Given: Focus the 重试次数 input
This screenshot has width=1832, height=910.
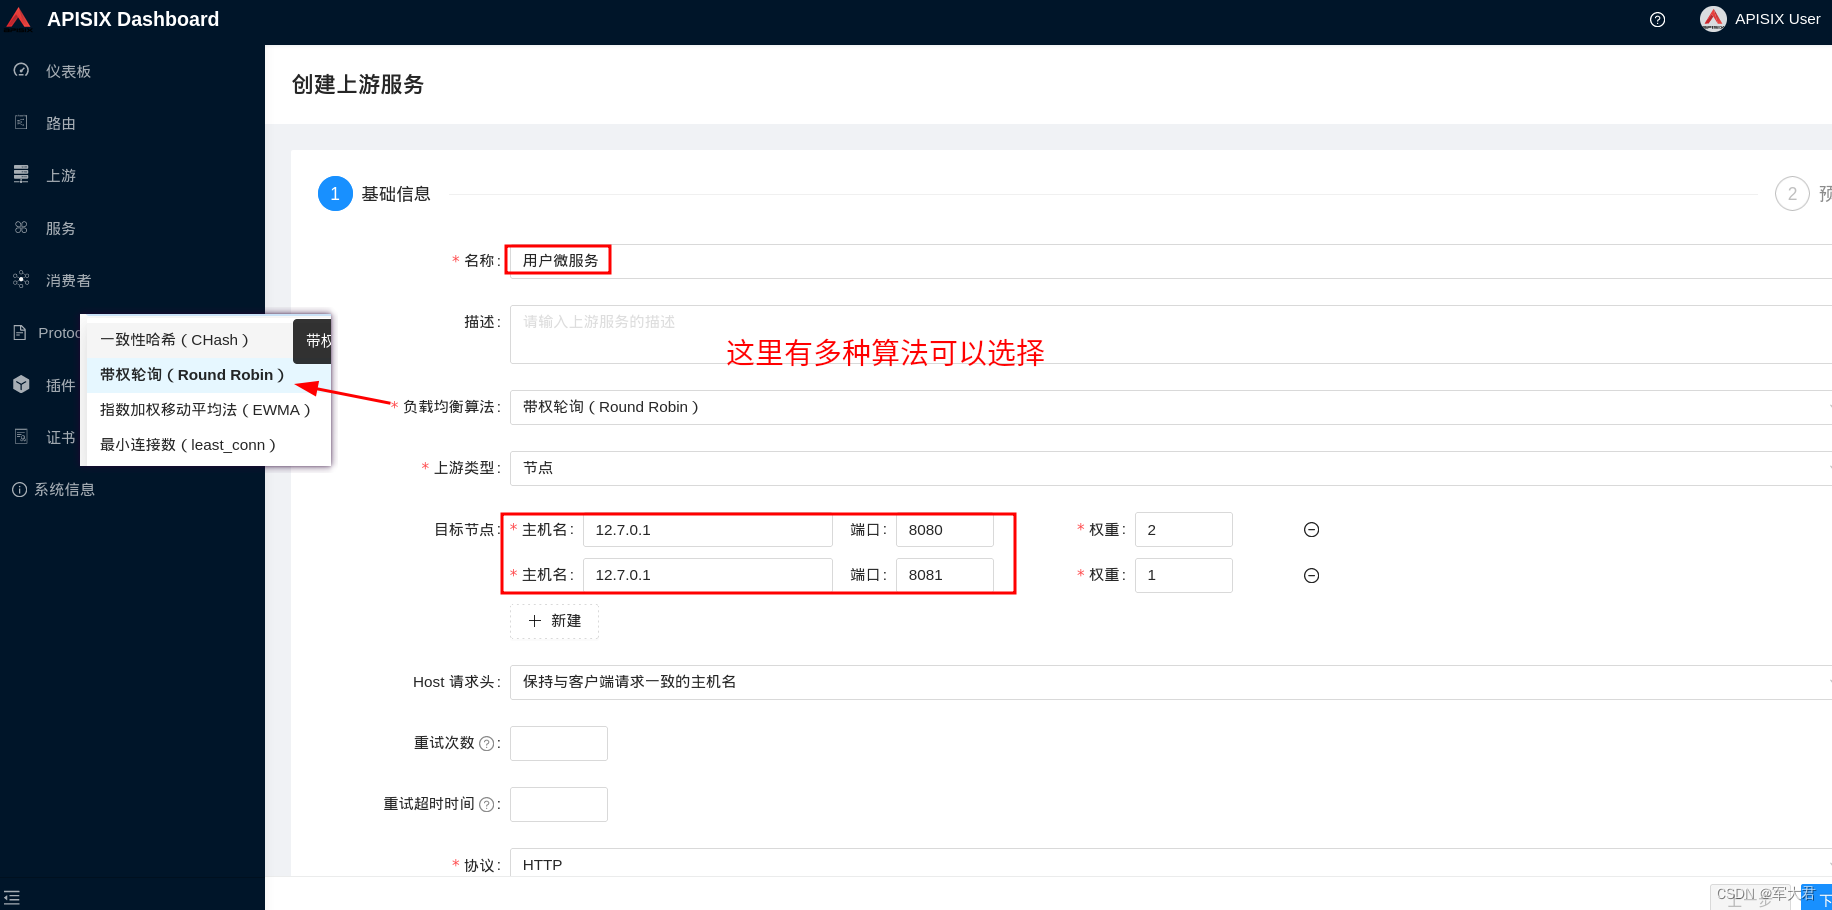Looking at the screenshot, I should coord(559,743).
